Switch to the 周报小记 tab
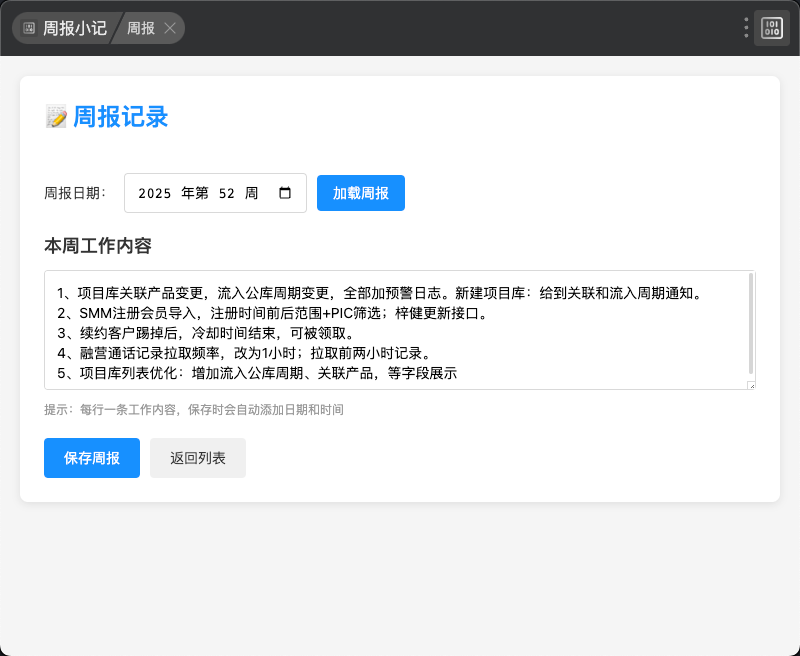Image resolution: width=800 pixels, height=656 pixels. (x=74, y=28)
